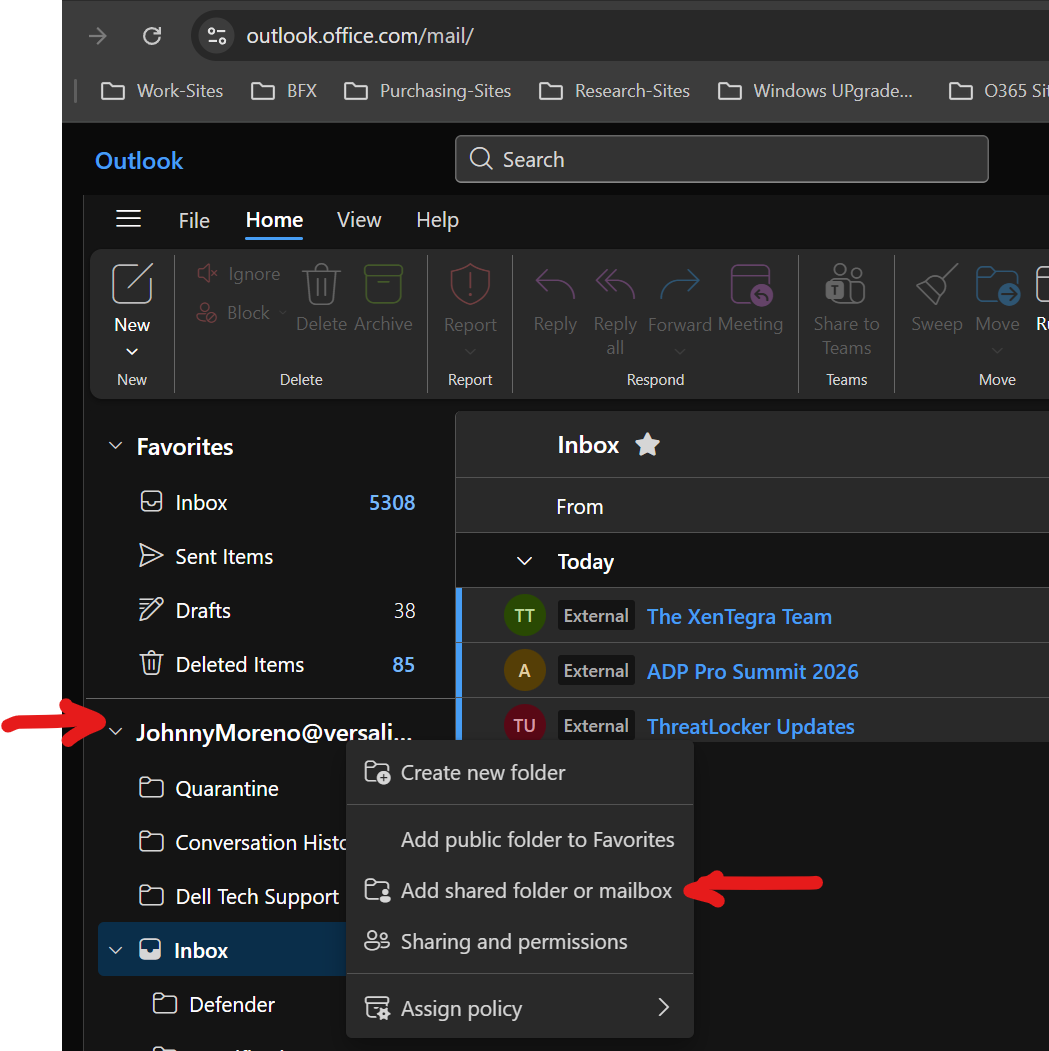Screen dimensions: 1049x1051
Task: Toggle the hamburger navigation pane icon
Action: point(128,219)
